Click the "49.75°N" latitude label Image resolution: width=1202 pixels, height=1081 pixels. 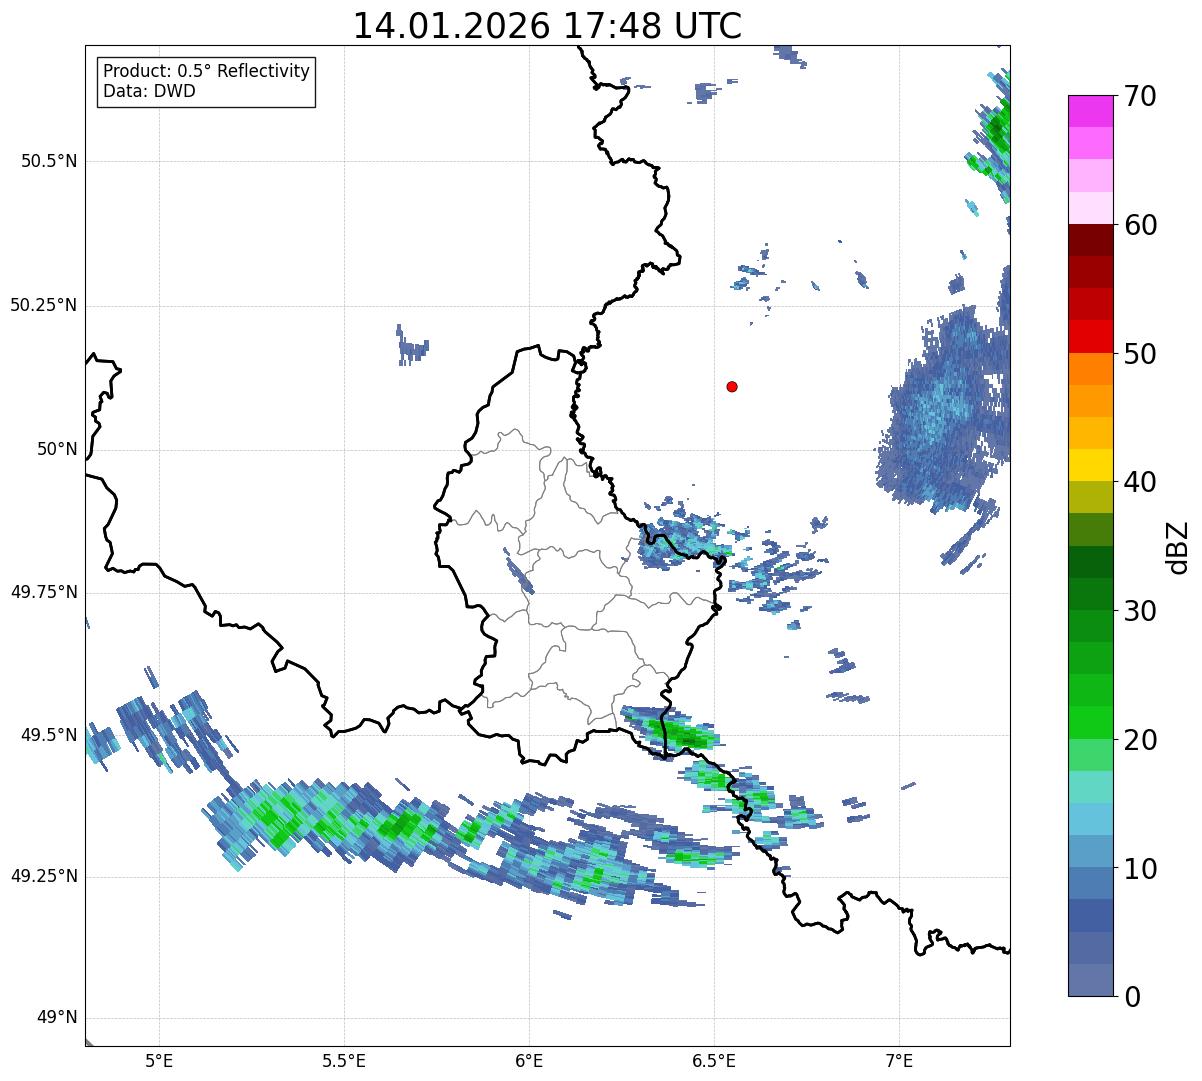pyautogui.click(x=43, y=592)
